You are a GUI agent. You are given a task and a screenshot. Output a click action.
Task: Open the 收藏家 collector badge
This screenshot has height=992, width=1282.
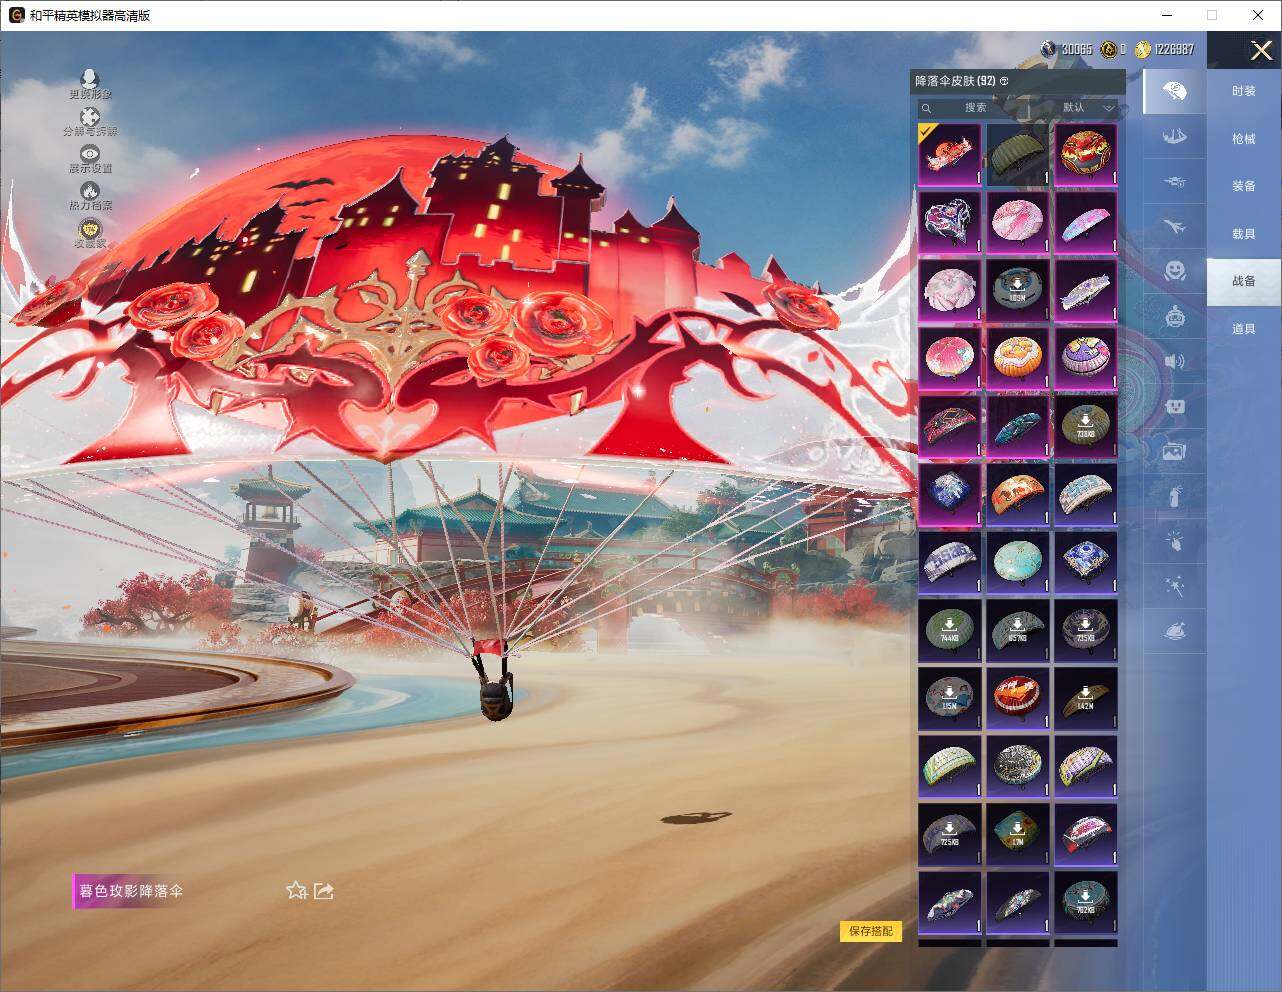[90, 231]
